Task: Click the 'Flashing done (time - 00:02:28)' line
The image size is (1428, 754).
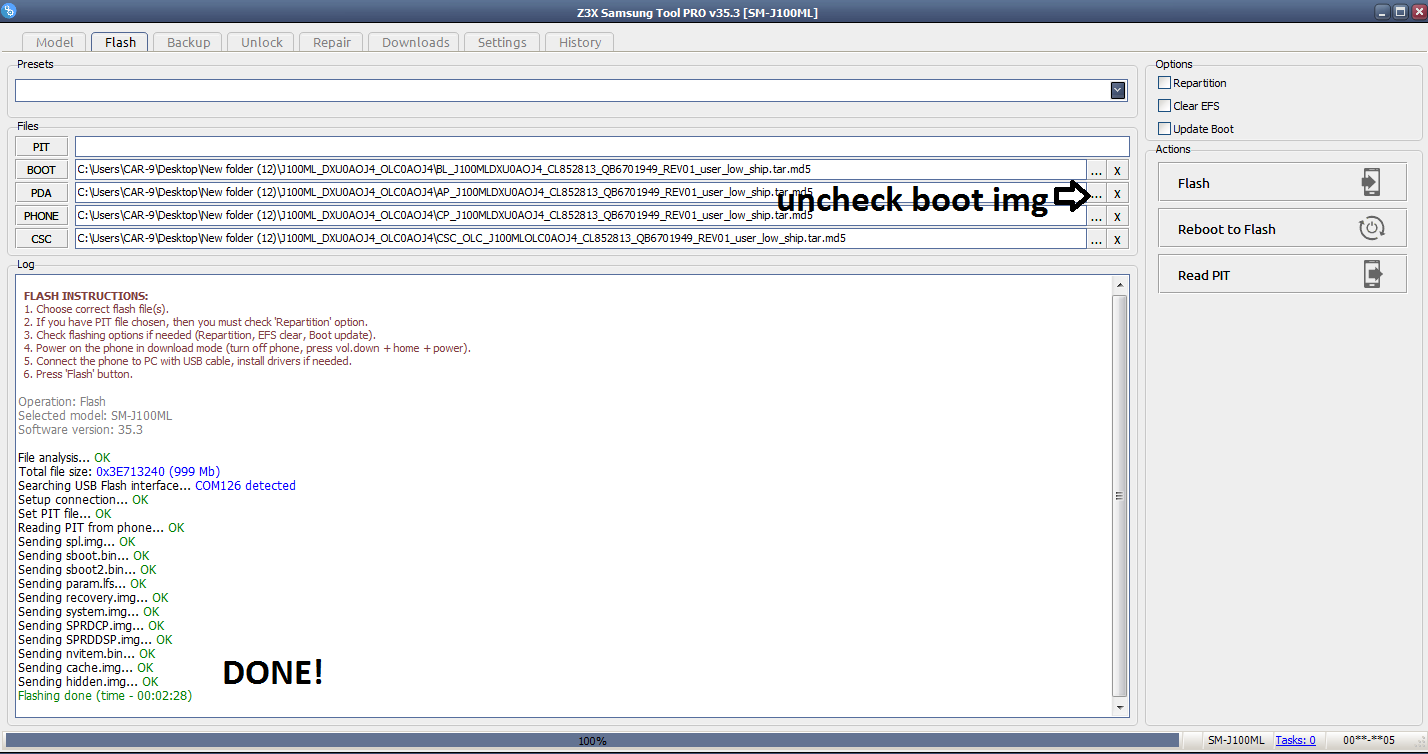Action: point(105,695)
